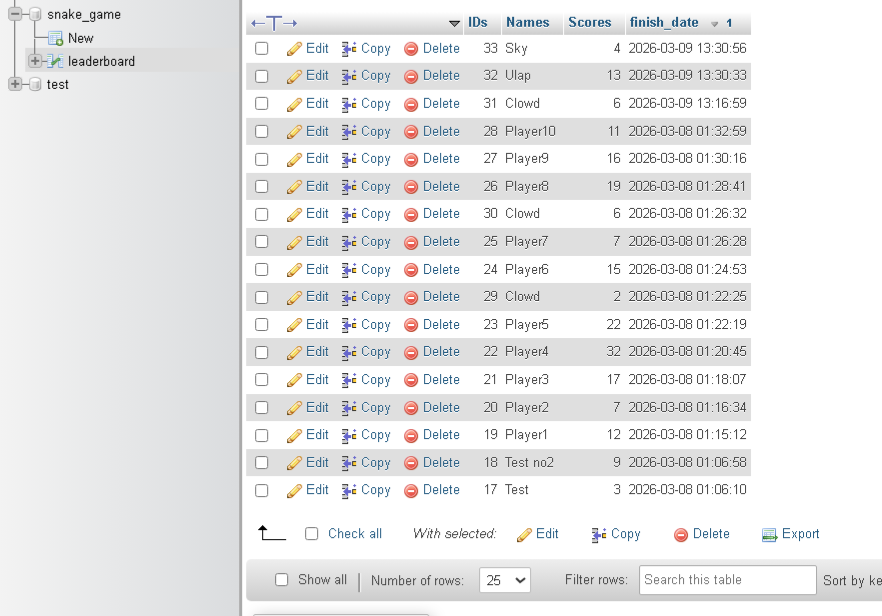Enable the Check all checkbox
The height and width of the screenshot is (616, 882).
click(312, 533)
